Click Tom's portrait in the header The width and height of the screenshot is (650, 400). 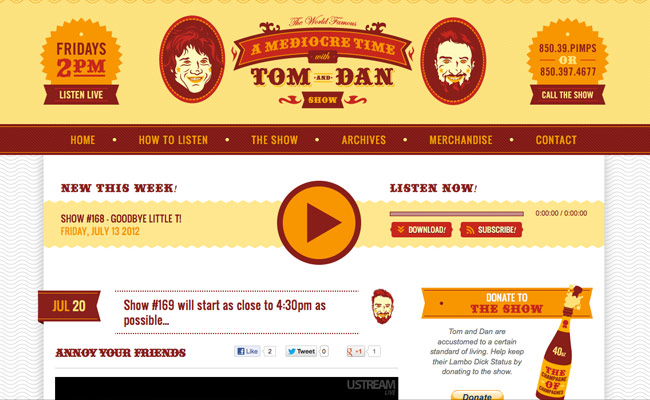point(192,59)
